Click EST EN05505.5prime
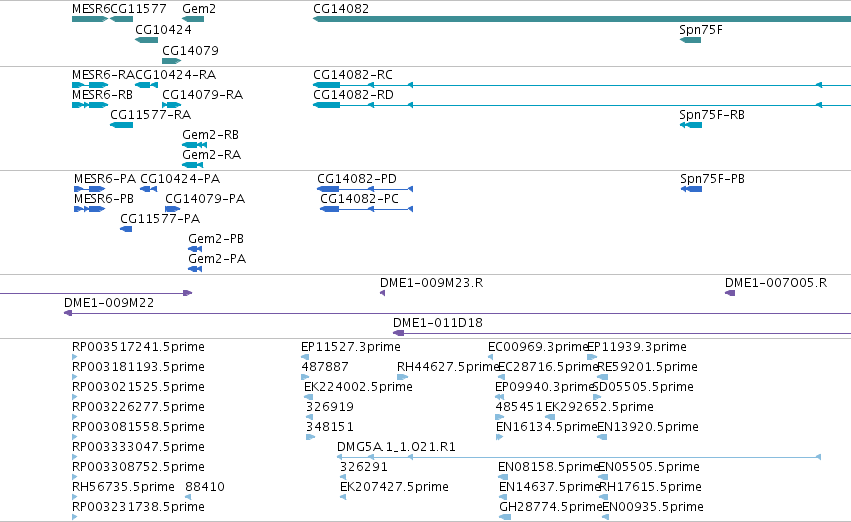851x522 pixels. 649,467
